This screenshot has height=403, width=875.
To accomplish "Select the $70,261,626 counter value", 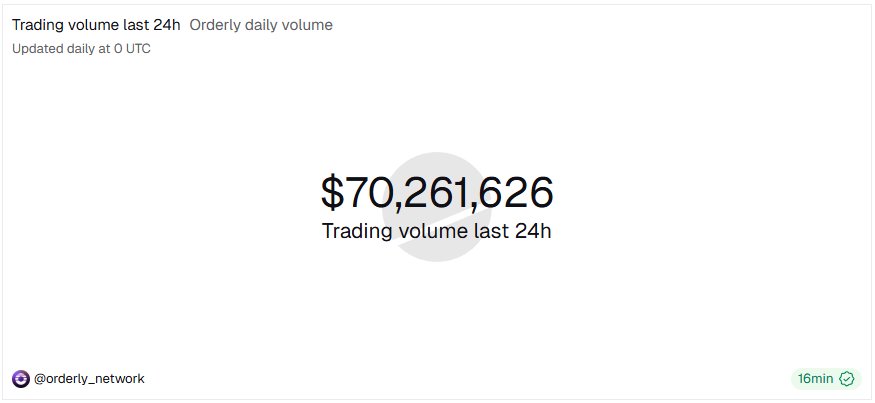I will coord(437,192).
